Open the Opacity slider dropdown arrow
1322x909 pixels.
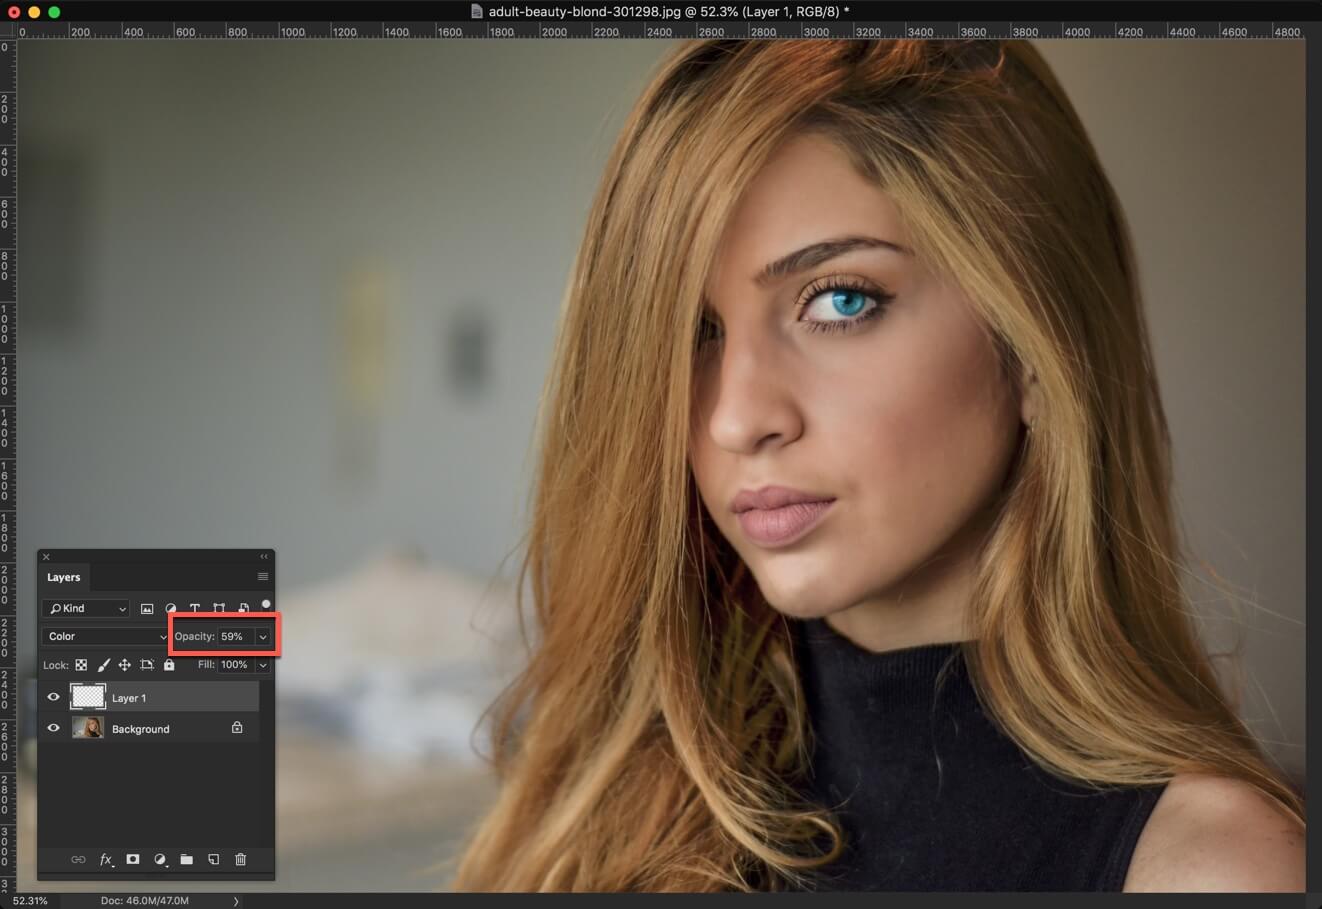point(263,637)
